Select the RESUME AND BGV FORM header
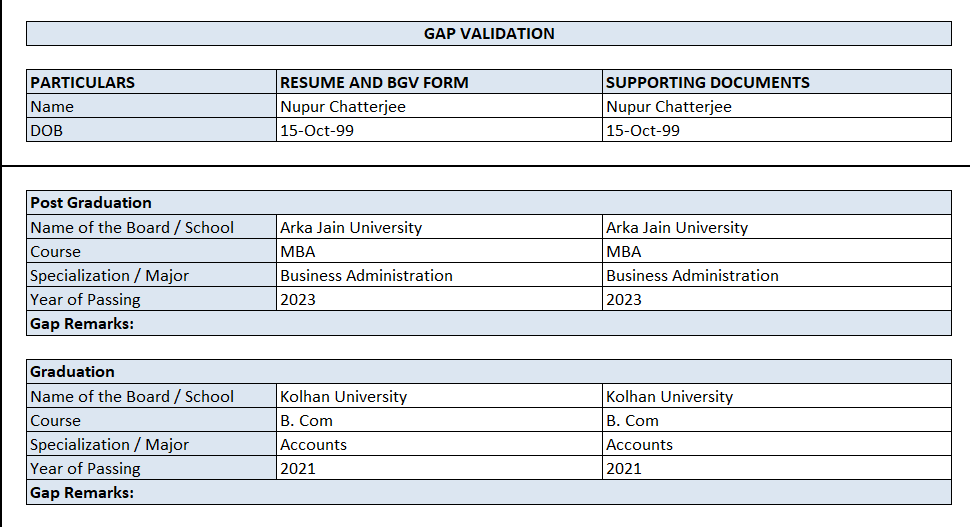The width and height of the screenshot is (970, 527). coord(374,83)
